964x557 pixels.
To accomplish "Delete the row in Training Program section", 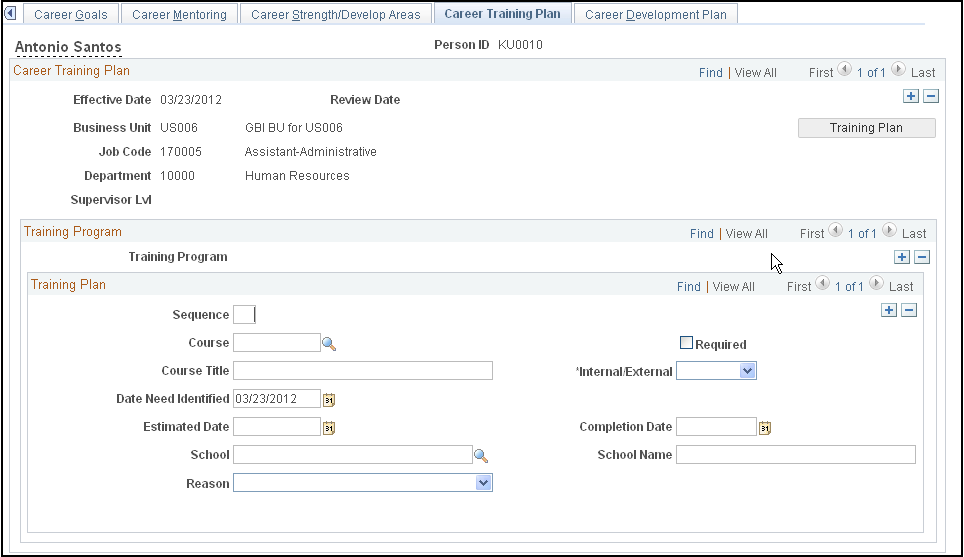I will click(922, 258).
